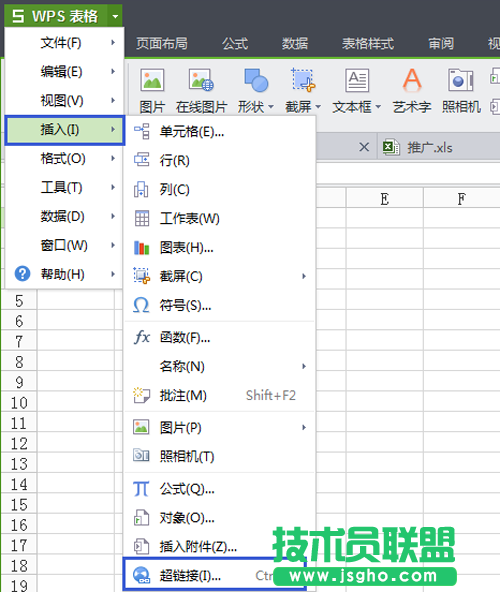Switch to the 页面布局 ribbon tab
This screenshot has width=500, height=592.
[162, 43]
